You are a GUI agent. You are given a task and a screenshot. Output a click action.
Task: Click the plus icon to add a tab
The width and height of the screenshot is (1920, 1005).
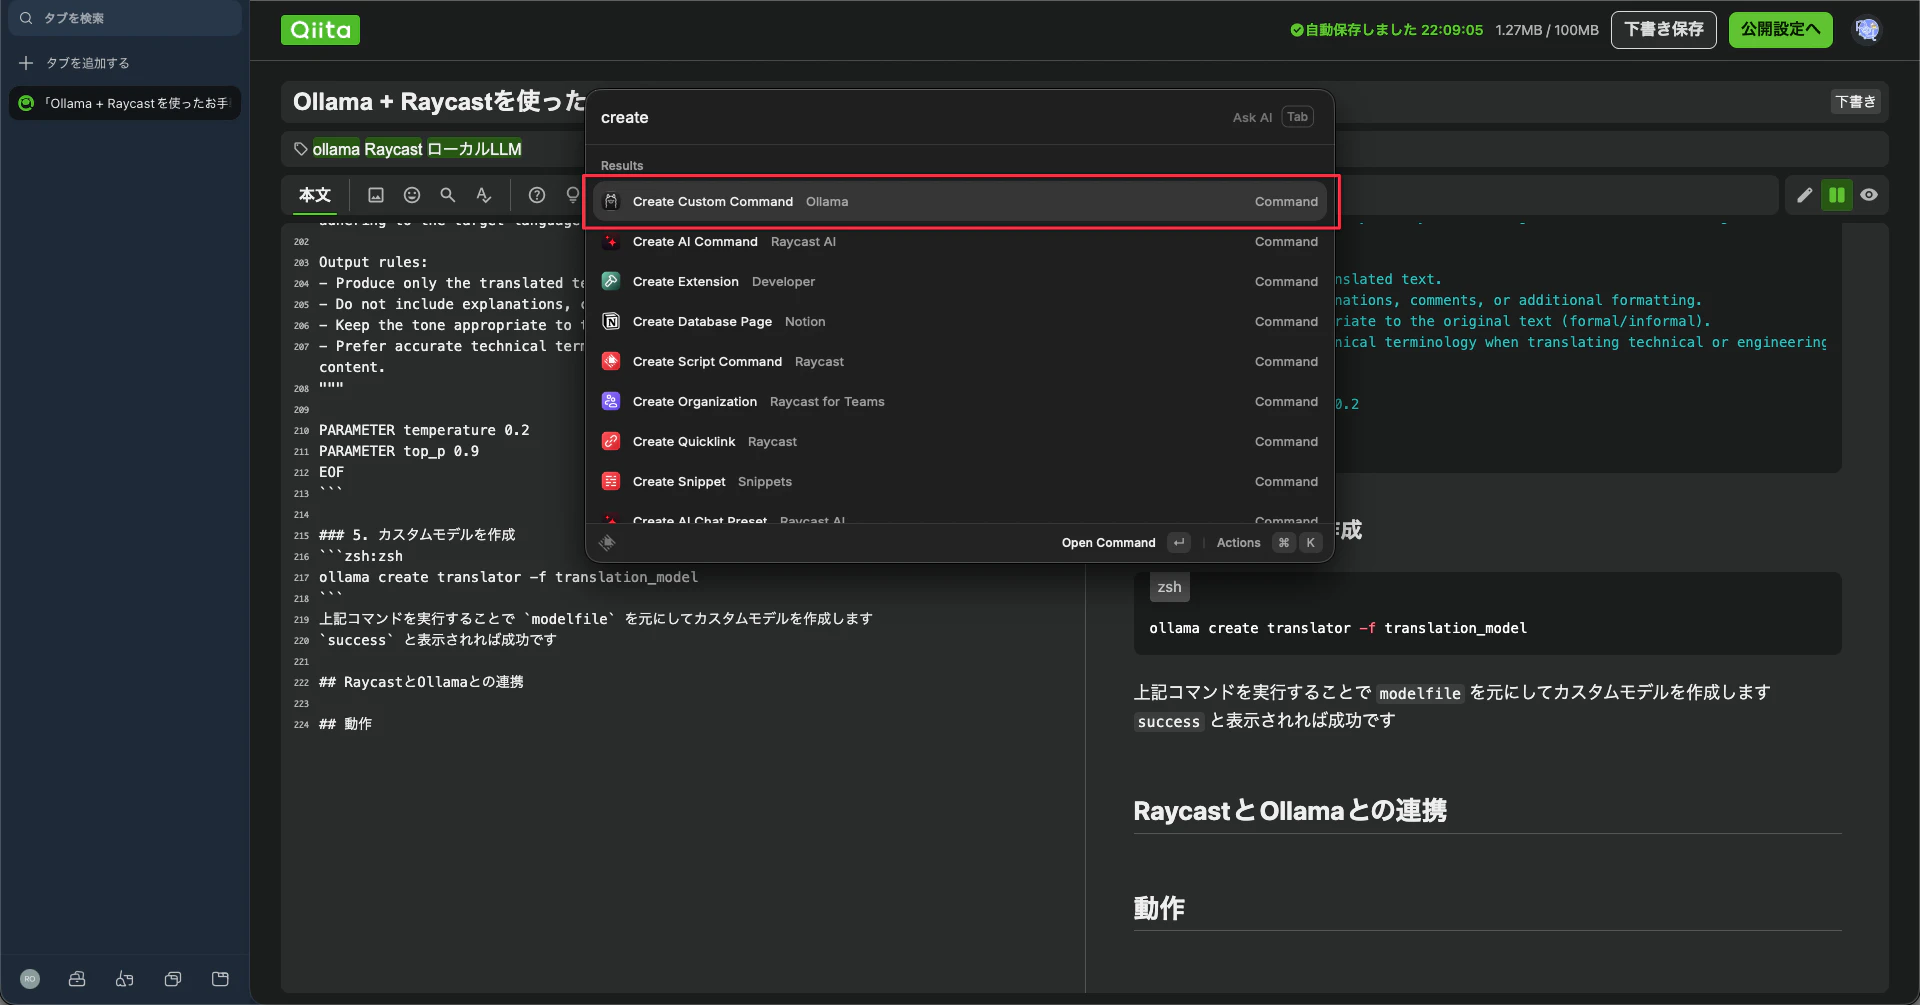[26, 63]
